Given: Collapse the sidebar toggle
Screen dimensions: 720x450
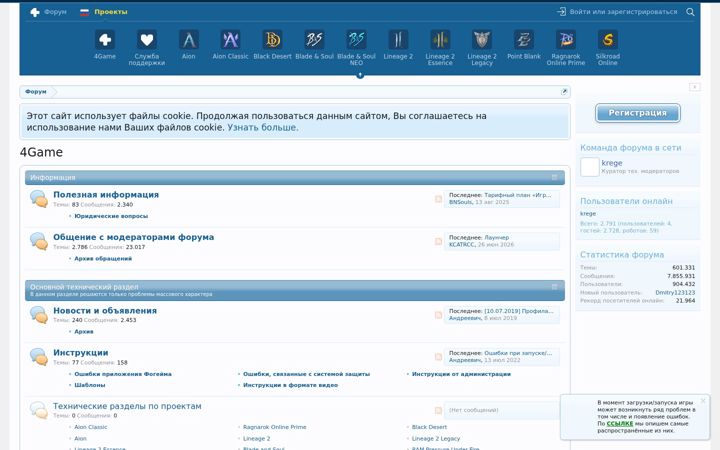Looking at the screenshot, I should coord(695,87).
